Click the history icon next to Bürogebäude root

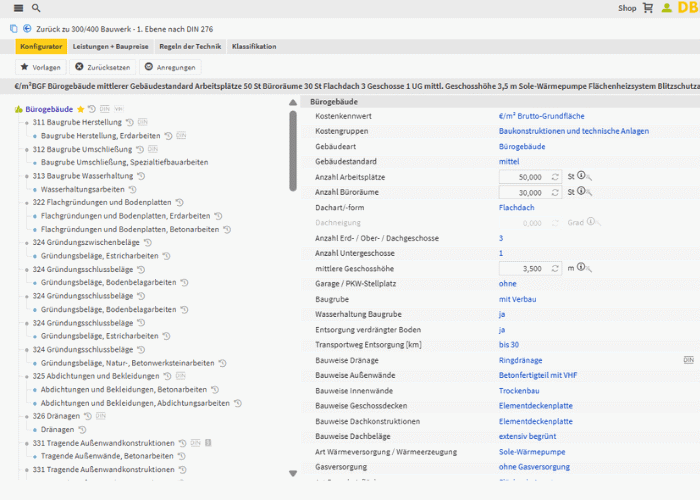[92, 109]
